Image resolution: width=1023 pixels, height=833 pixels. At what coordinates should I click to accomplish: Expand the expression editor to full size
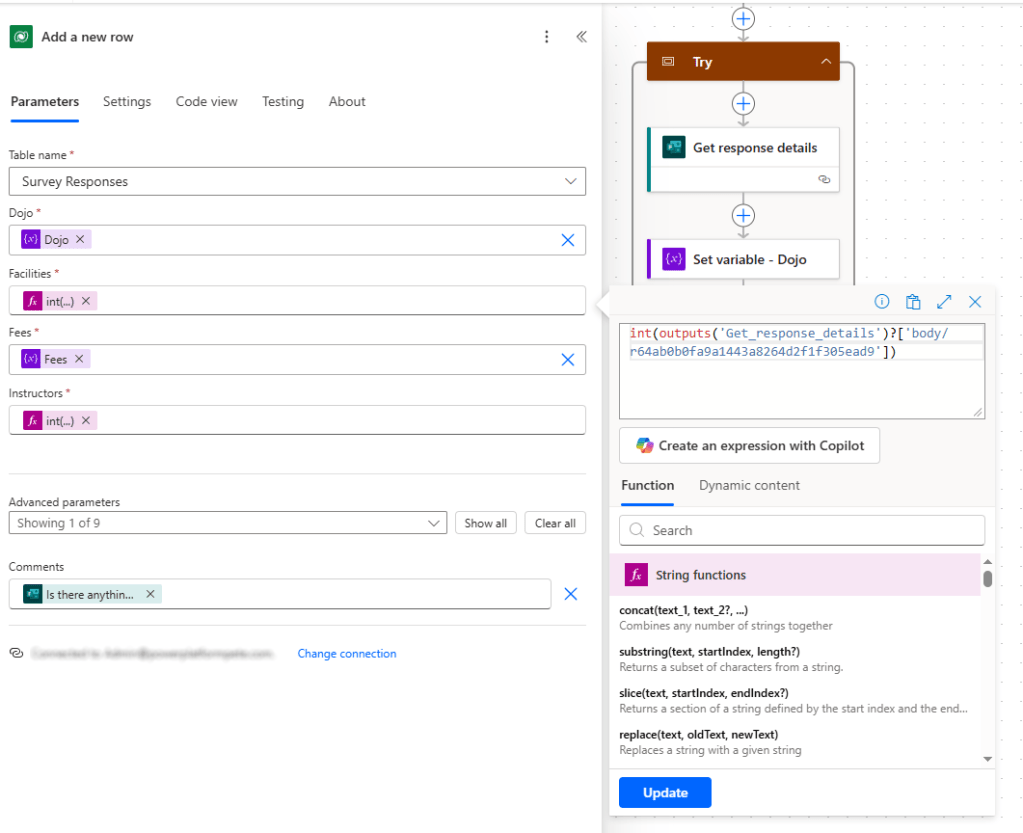point(944,301)
